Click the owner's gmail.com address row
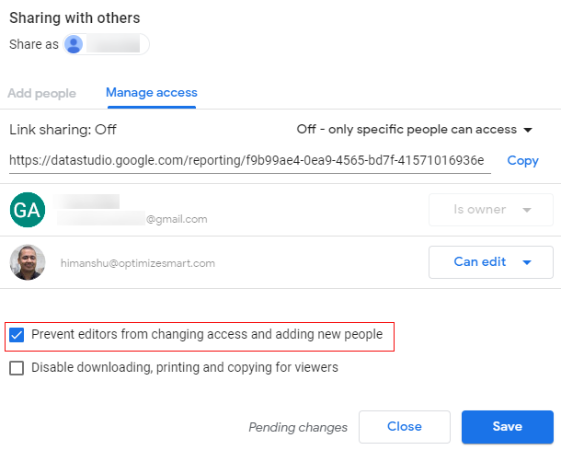 pos(132,219)
